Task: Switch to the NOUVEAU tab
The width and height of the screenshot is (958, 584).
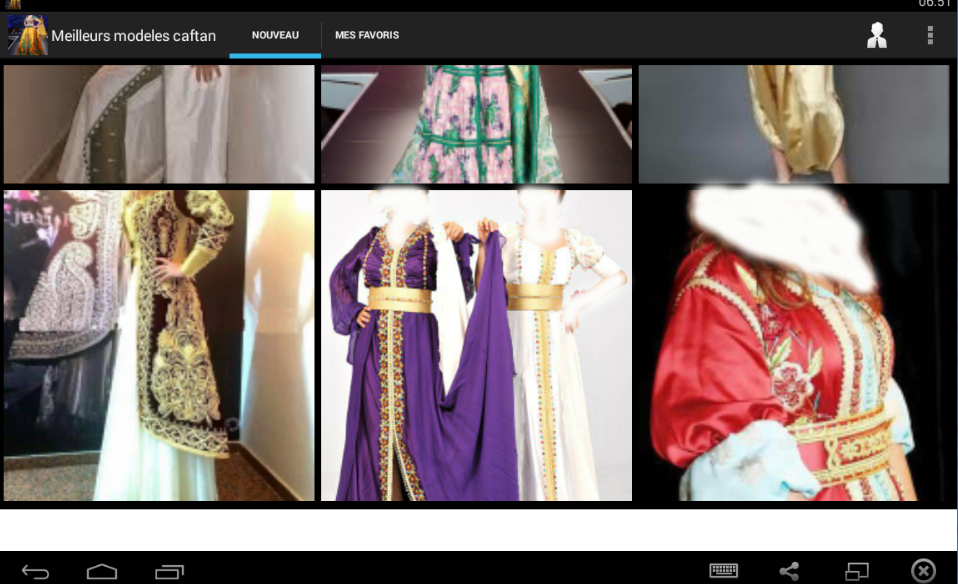Action: point(275,35)
